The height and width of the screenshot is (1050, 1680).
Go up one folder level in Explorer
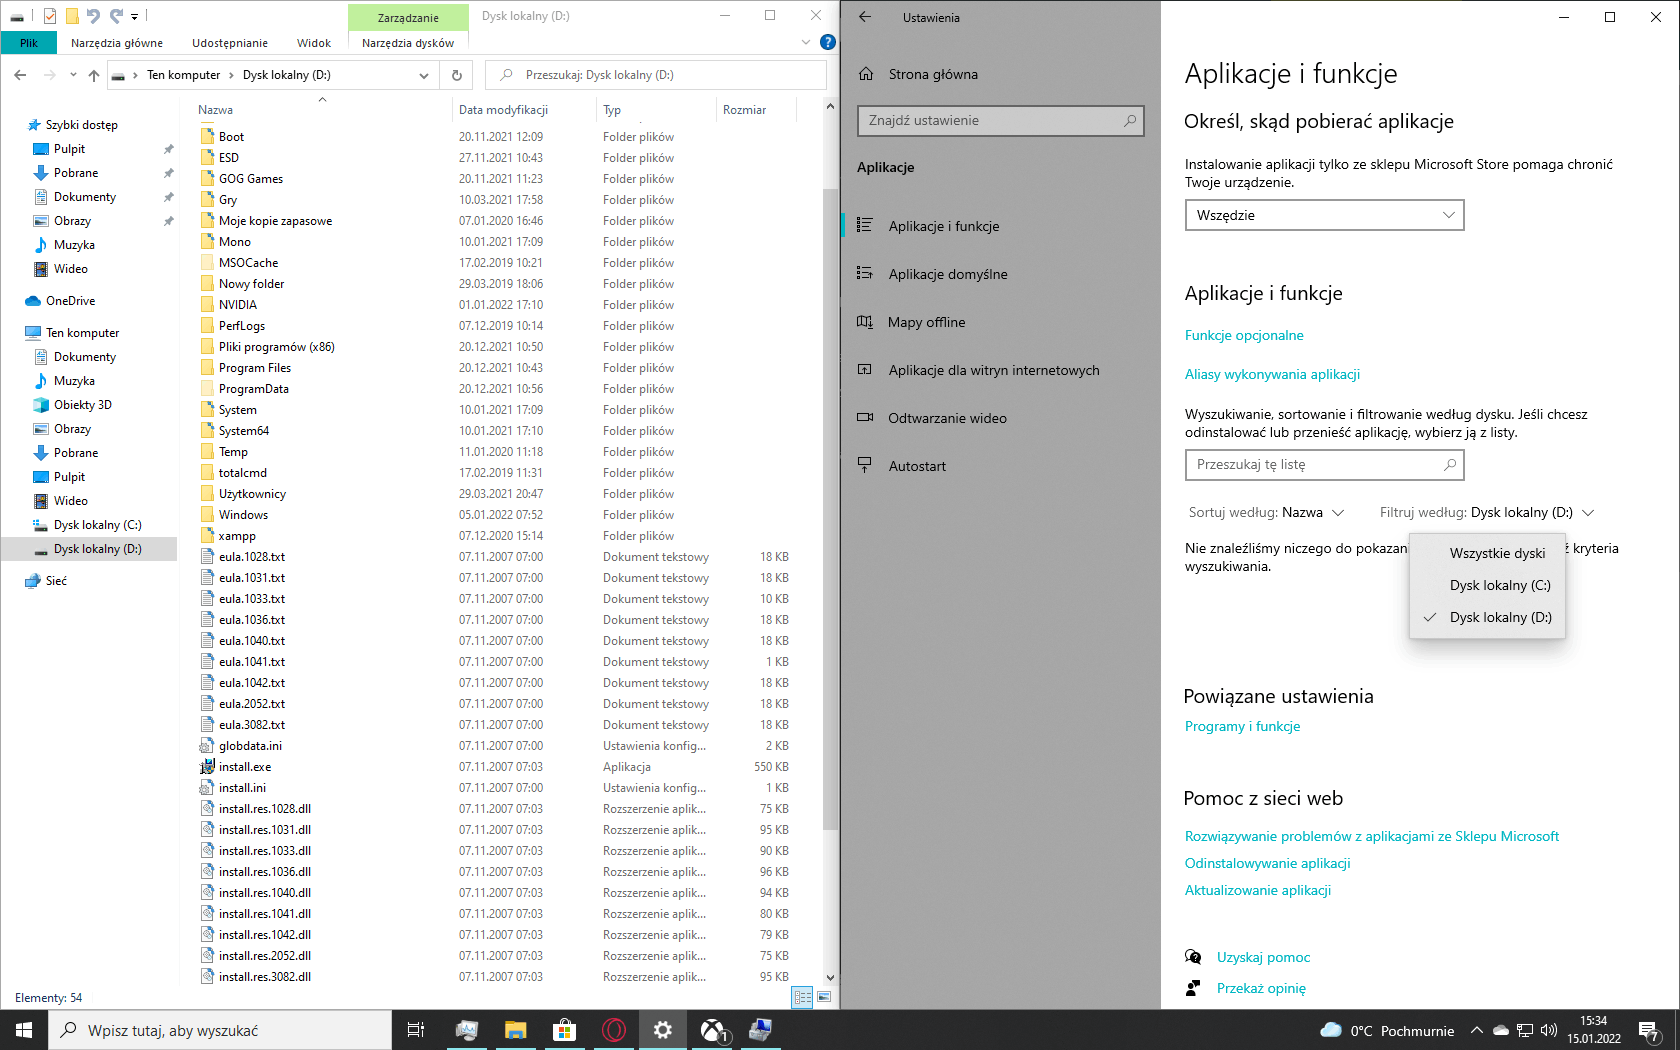tap(94, 75)
